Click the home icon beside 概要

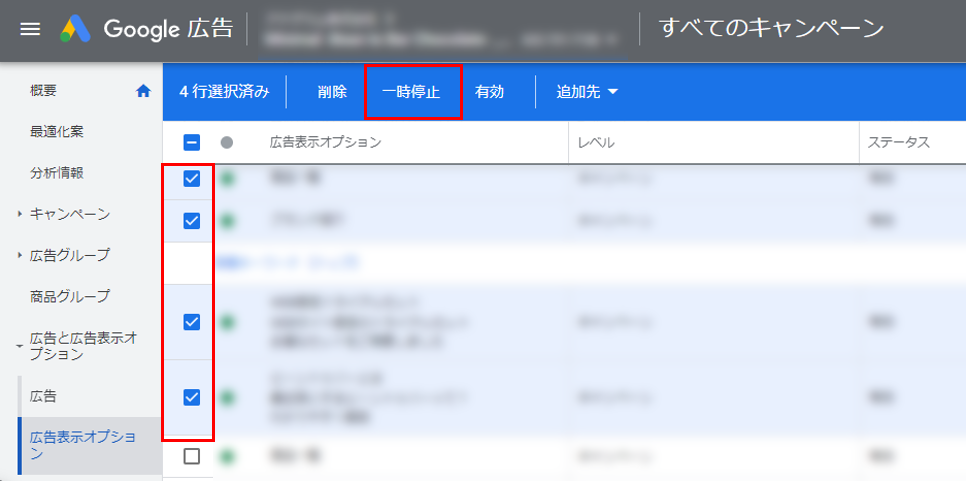[x=142, y=91]
